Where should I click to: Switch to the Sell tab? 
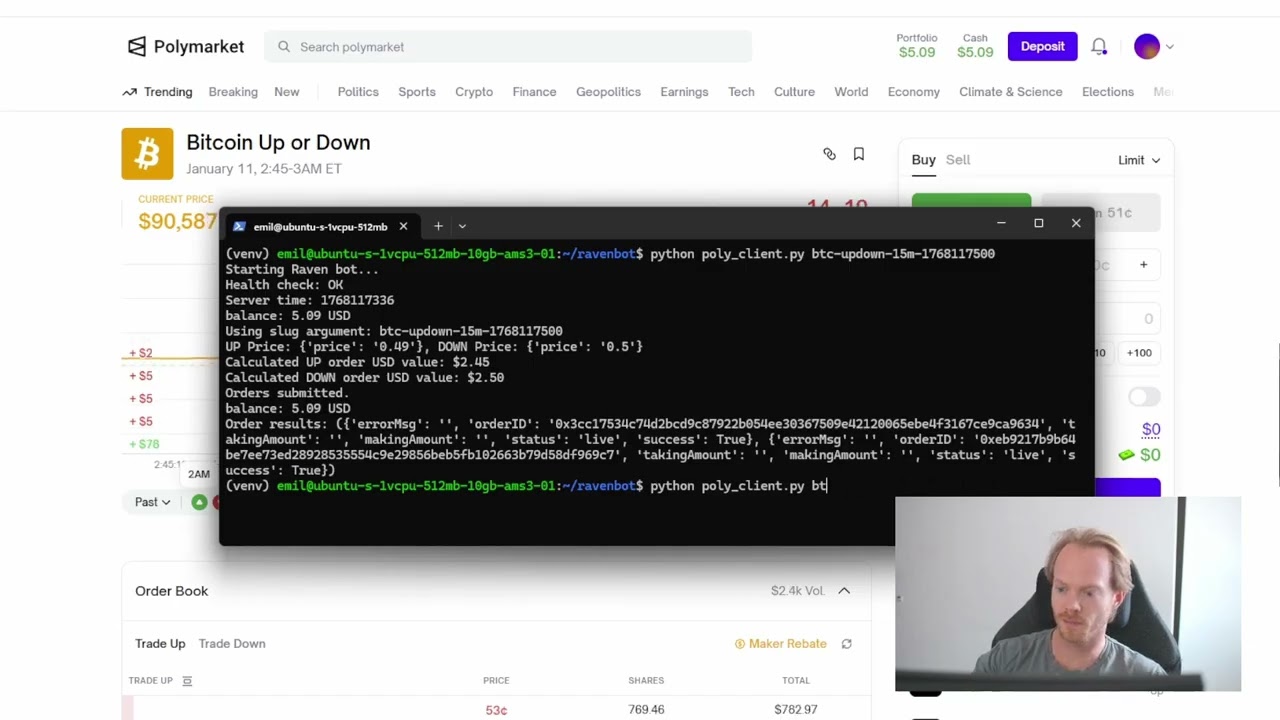click(x=958, y=160)
